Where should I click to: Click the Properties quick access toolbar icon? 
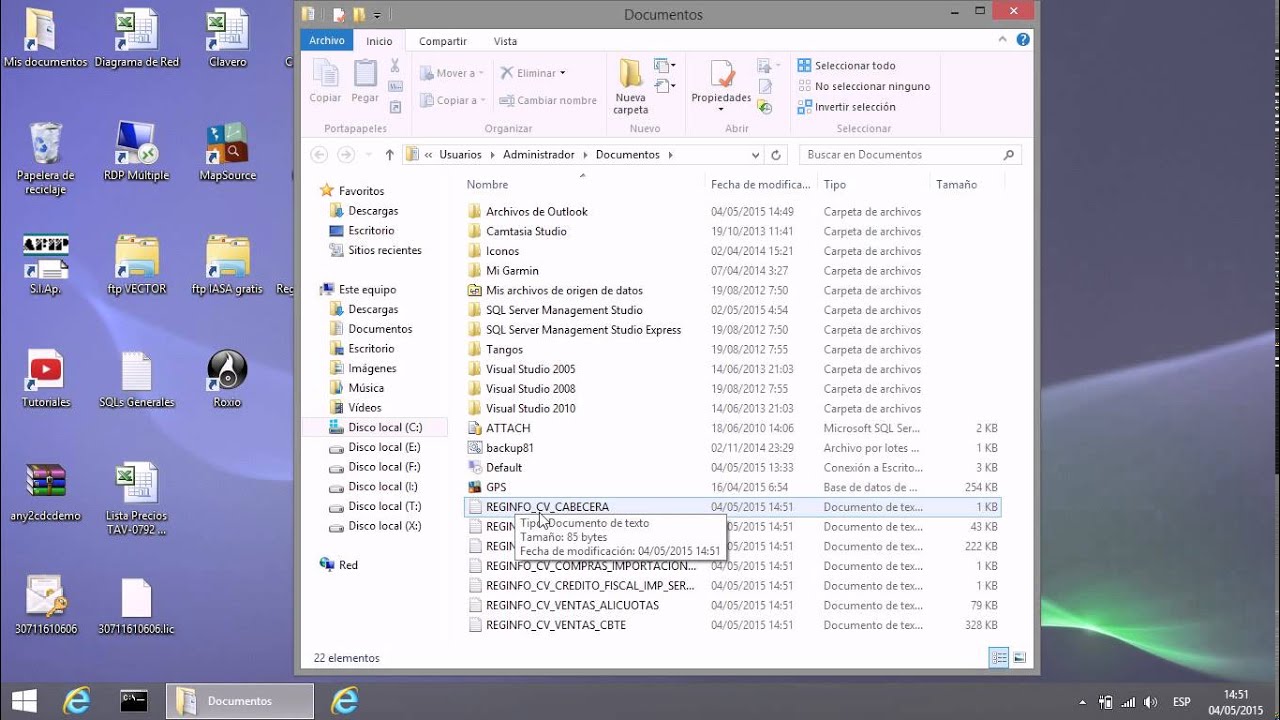[x=339, y=15]
